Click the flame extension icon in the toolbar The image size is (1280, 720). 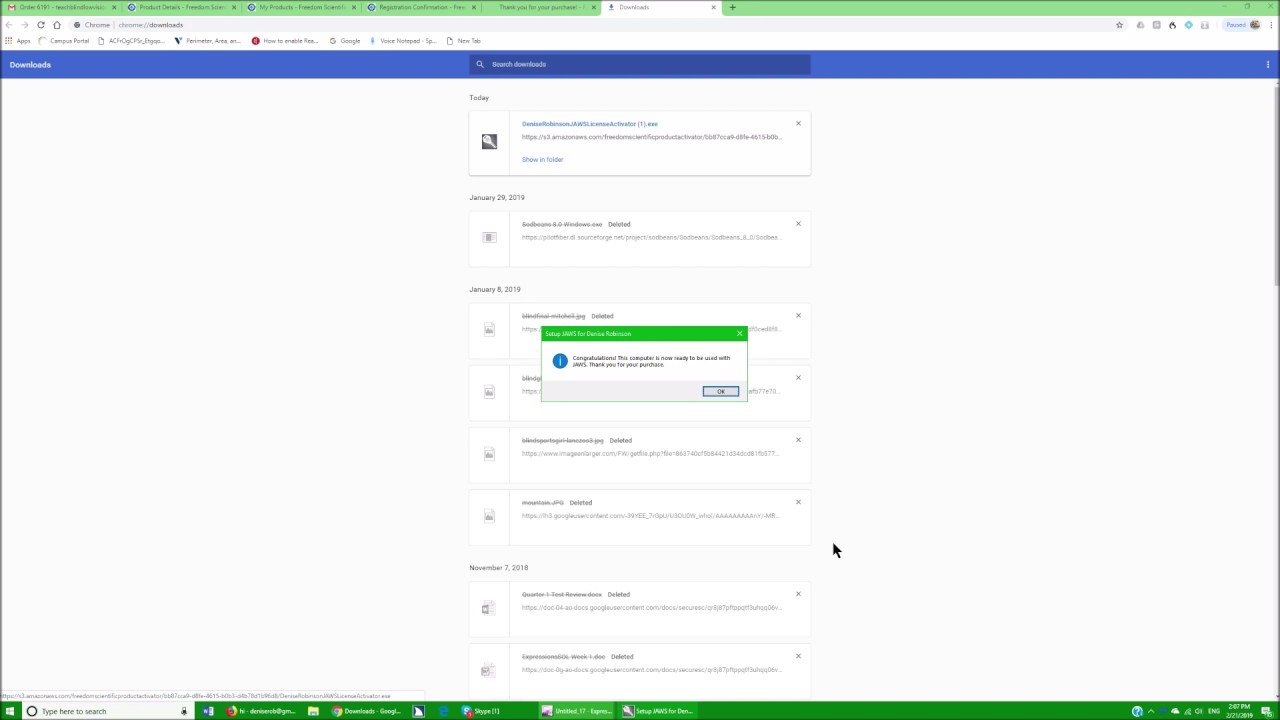(1172, 25)
